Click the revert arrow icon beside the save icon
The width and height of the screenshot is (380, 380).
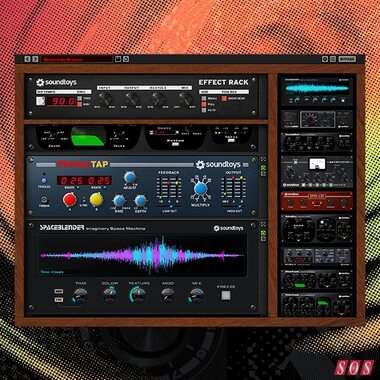pos(126,59)
